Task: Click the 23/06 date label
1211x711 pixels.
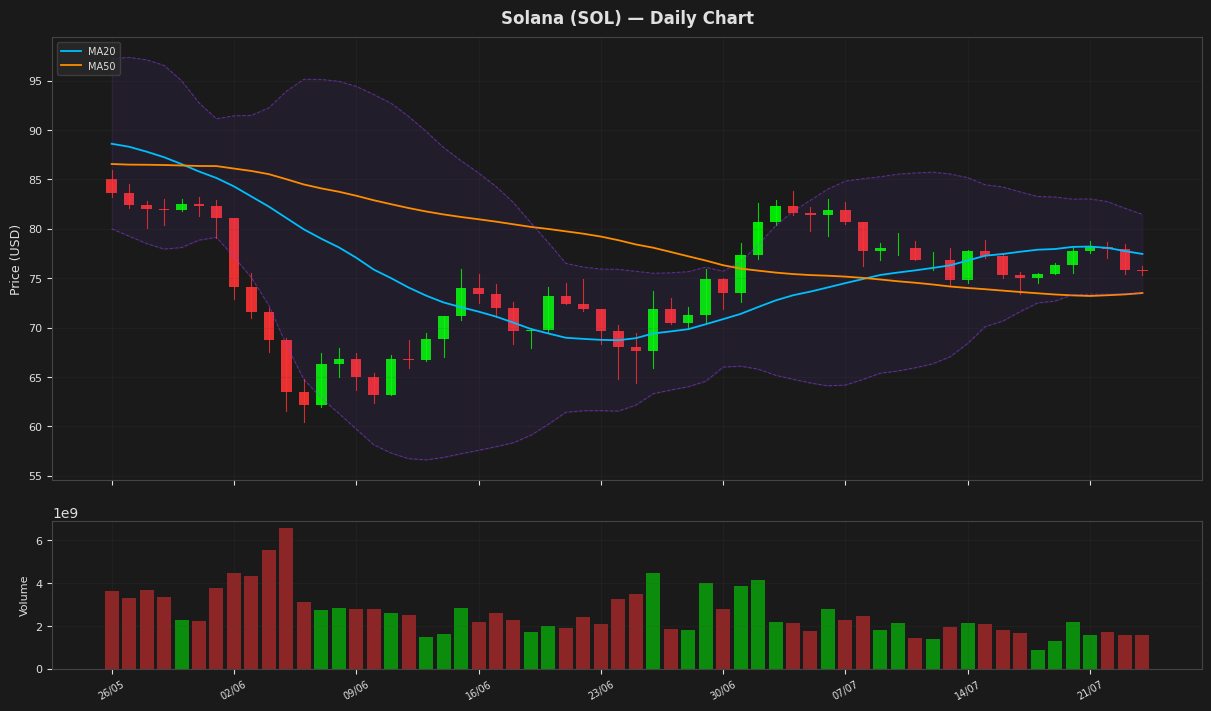Action: click(x=600, y=690)
